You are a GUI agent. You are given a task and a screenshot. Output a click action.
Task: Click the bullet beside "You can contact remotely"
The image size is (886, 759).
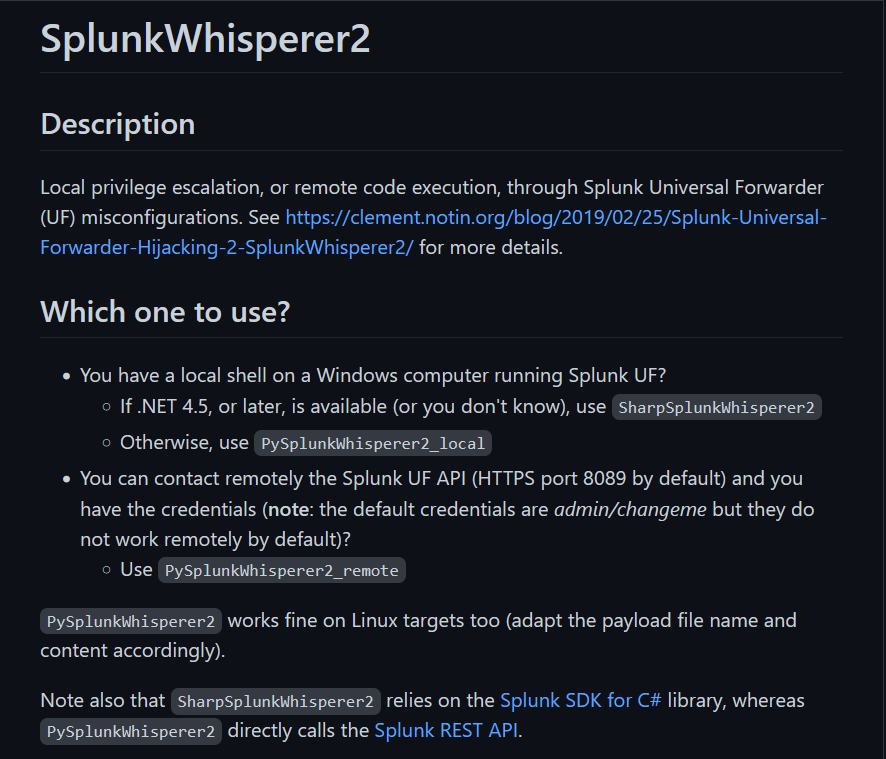(x=67, y=479)
